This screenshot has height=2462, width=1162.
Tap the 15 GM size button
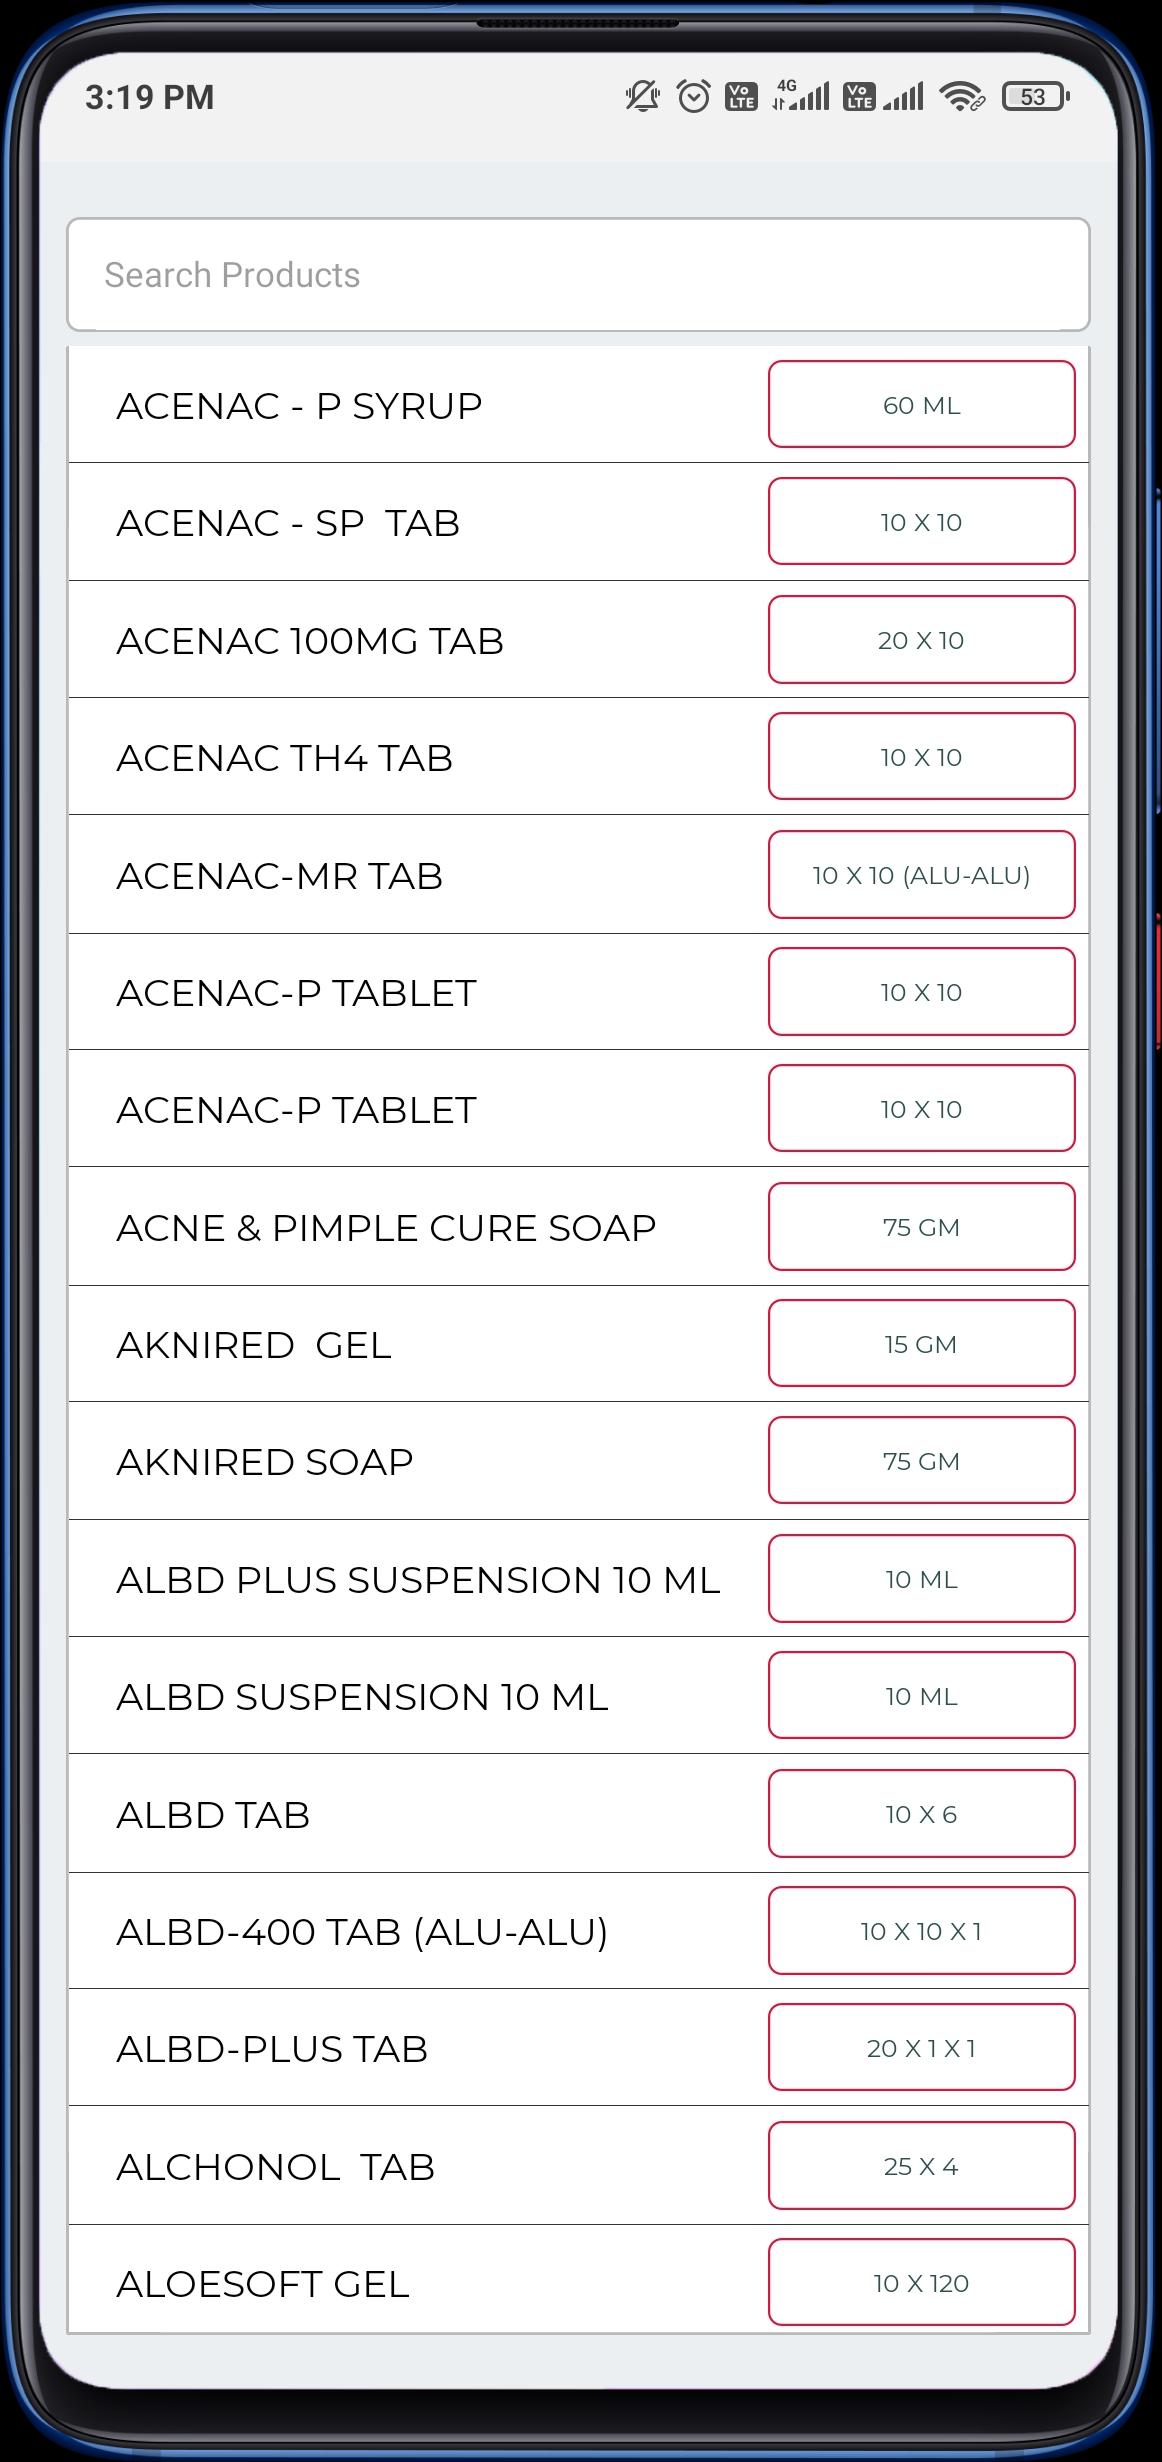click(x=921, y=1344)
